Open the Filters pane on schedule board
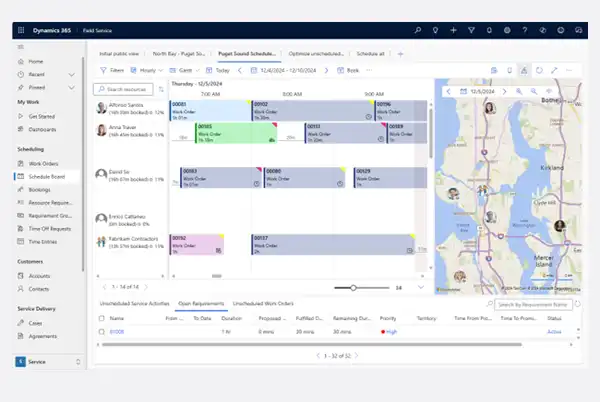Screen dimensions: 600x402 112,71
